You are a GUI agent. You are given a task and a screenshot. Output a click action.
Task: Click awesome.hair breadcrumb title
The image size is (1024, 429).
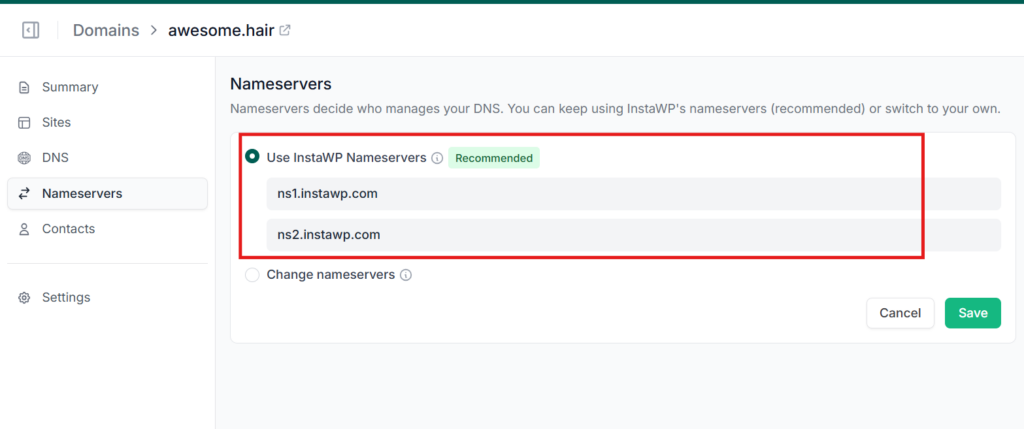coord(221,30)
